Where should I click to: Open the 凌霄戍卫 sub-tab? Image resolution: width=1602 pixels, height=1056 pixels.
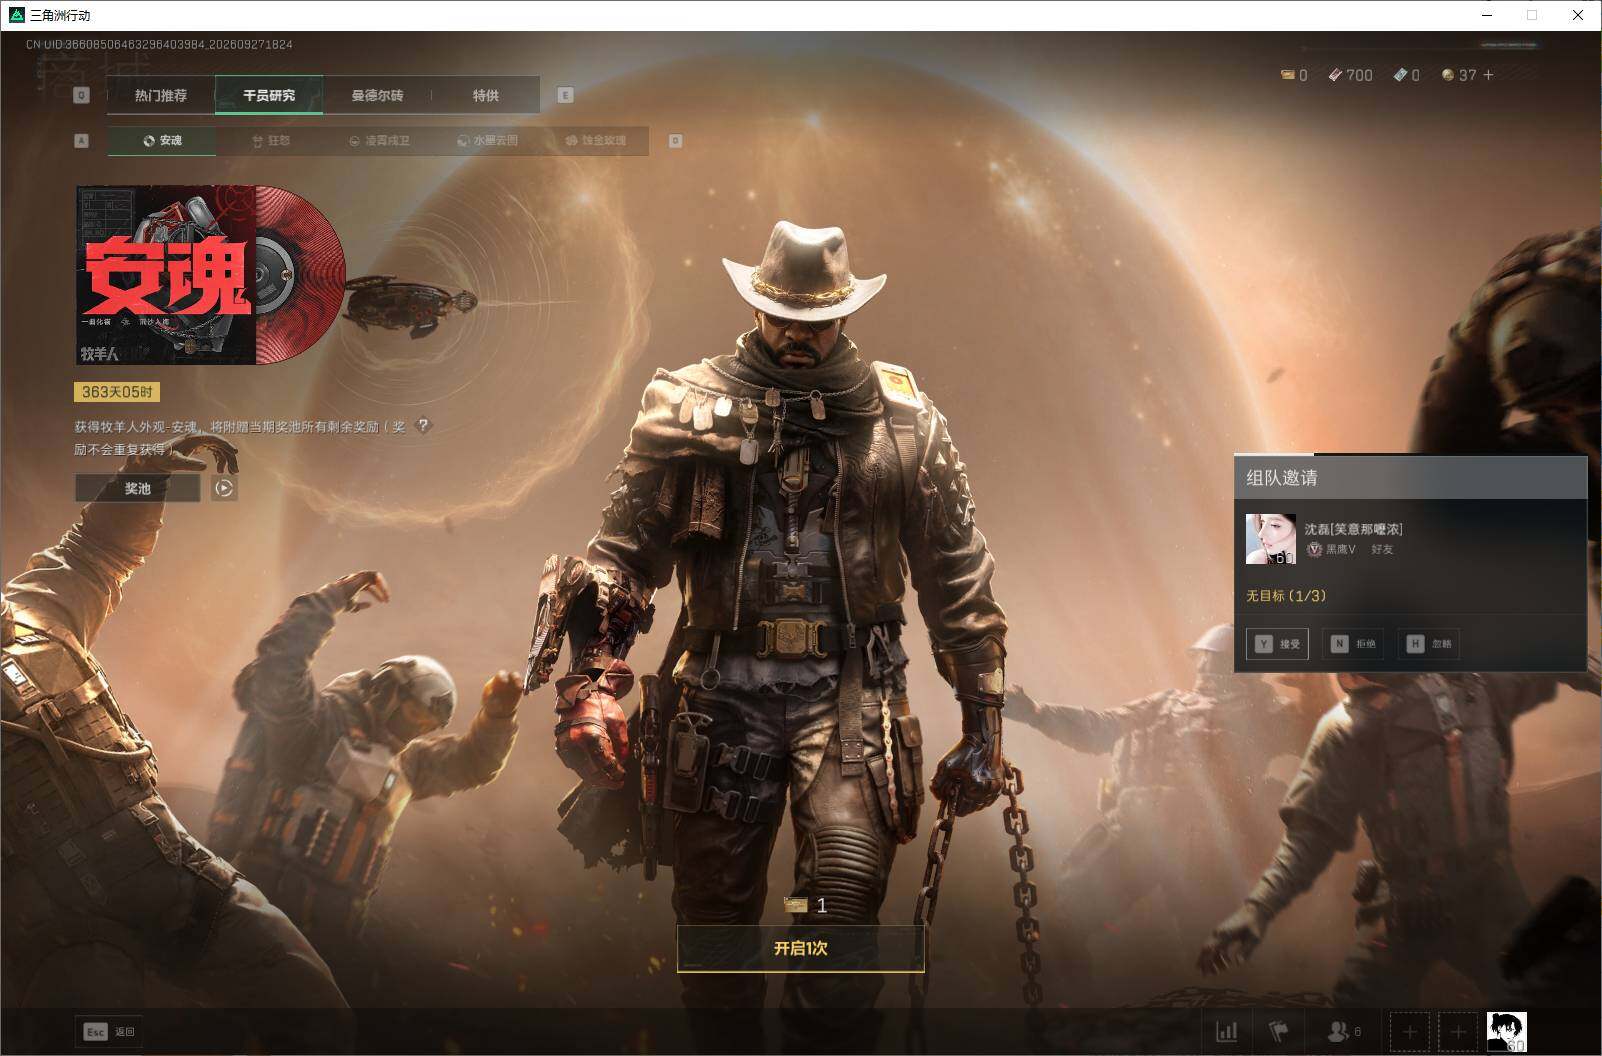pos(379,141)
